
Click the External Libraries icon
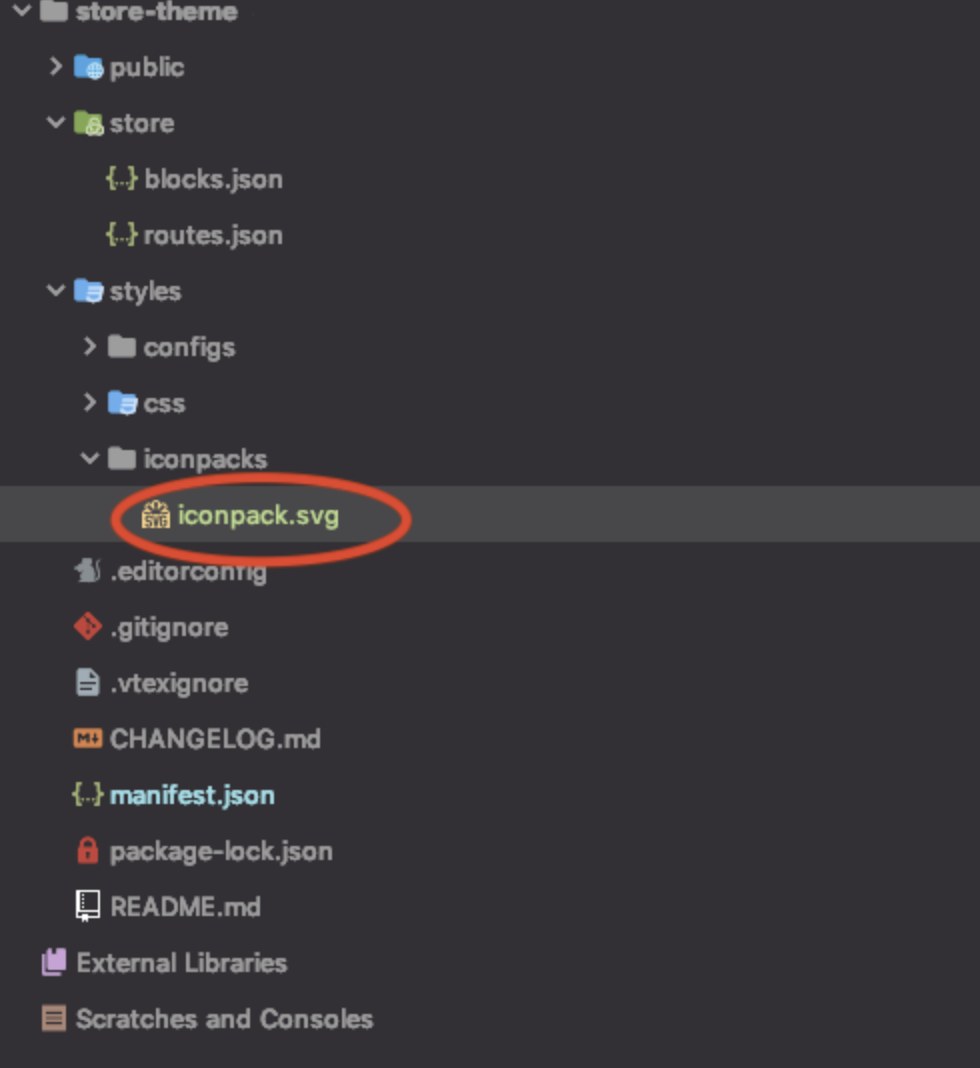54,962
